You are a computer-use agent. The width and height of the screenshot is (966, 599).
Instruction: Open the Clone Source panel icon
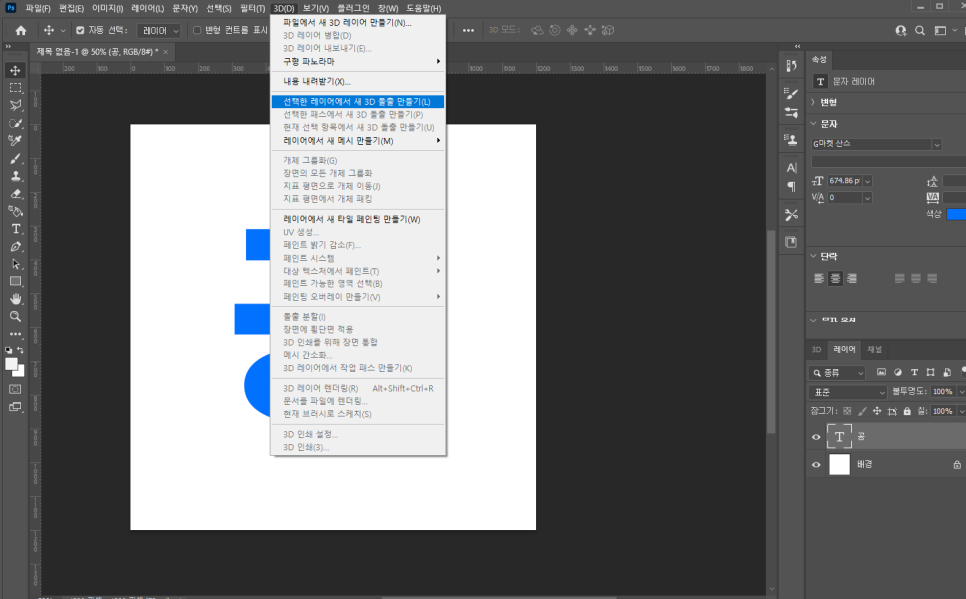[791, 140]
